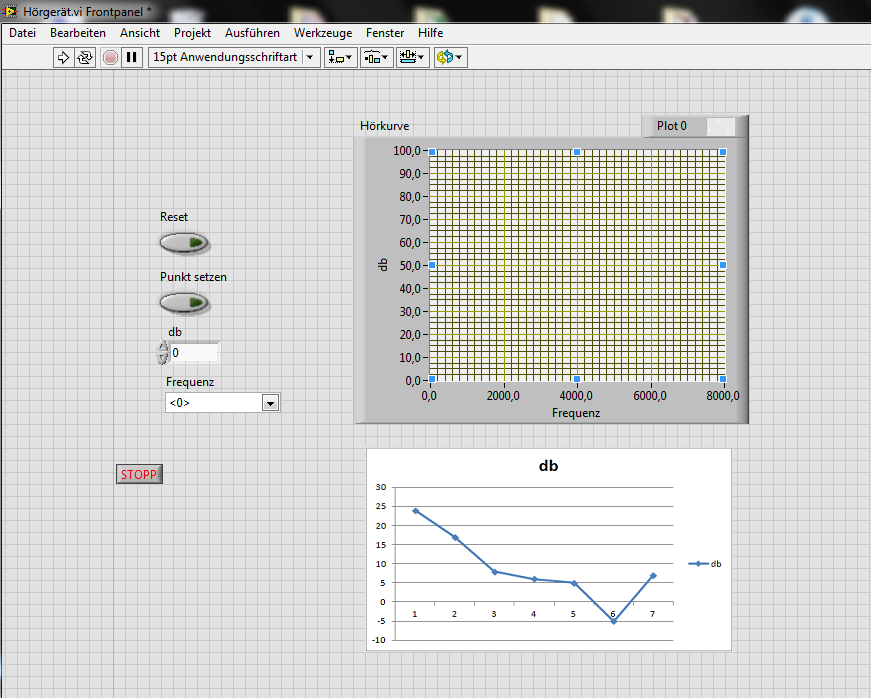Open the Hilfe menu
This screenshot has width=871, height=698.
[431, 33]
